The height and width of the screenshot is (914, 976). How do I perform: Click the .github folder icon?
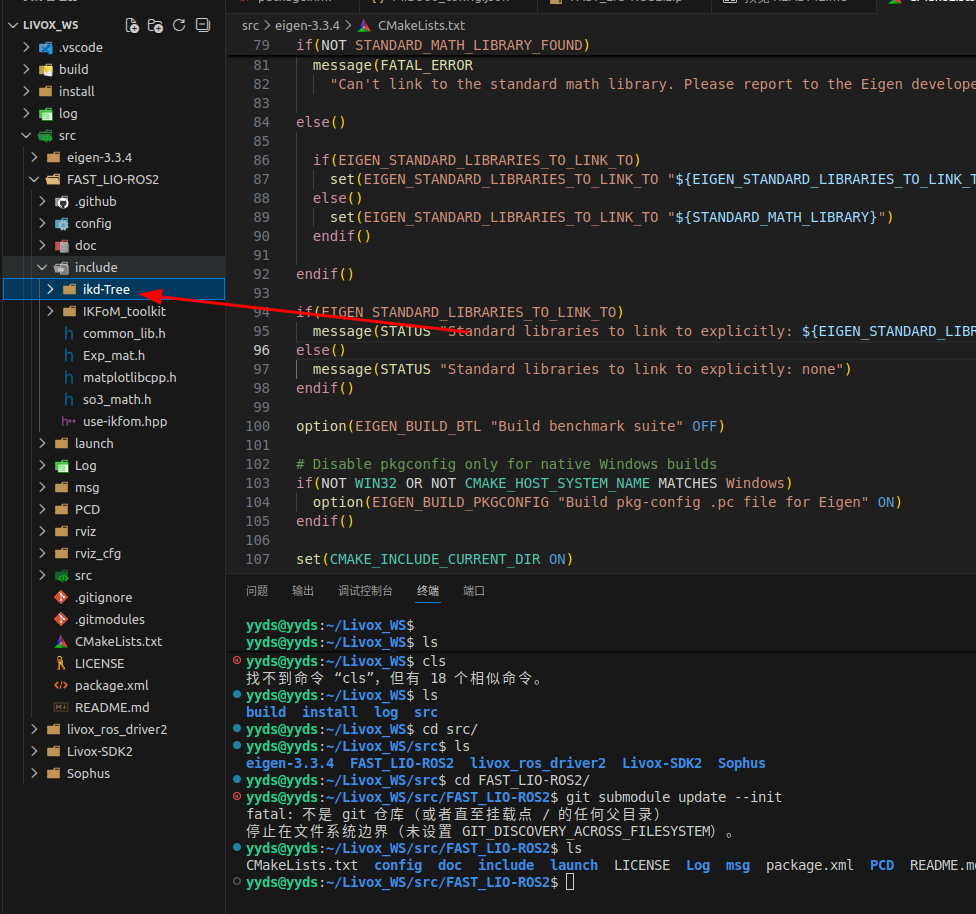(x=62, y=202)
